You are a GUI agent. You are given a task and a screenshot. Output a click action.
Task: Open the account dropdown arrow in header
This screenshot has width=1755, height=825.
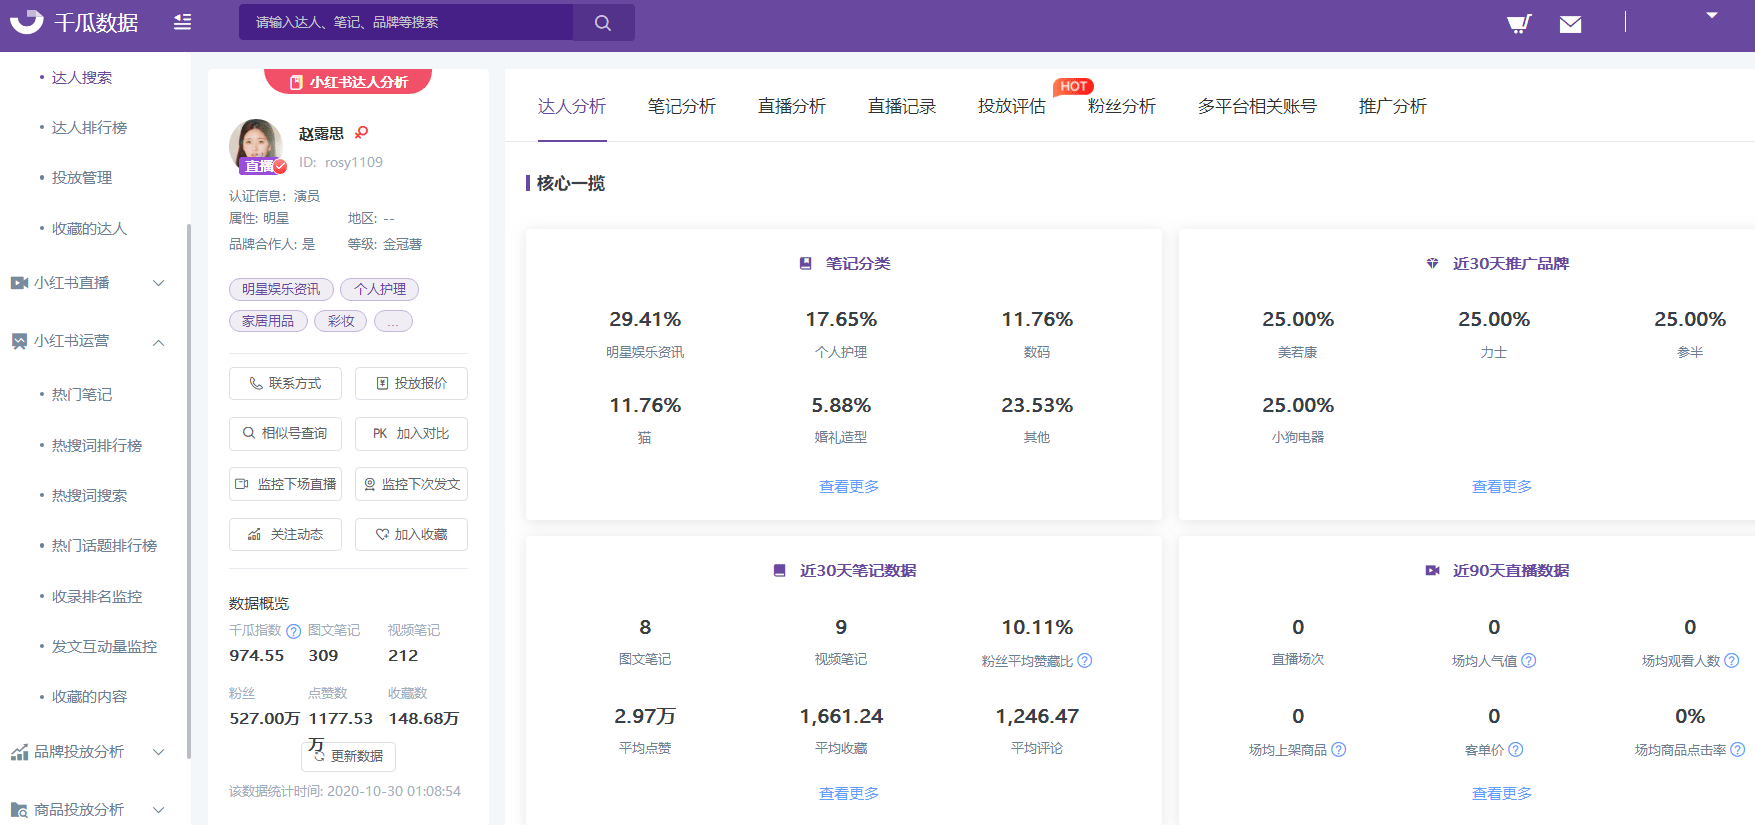pos(1711,15)
